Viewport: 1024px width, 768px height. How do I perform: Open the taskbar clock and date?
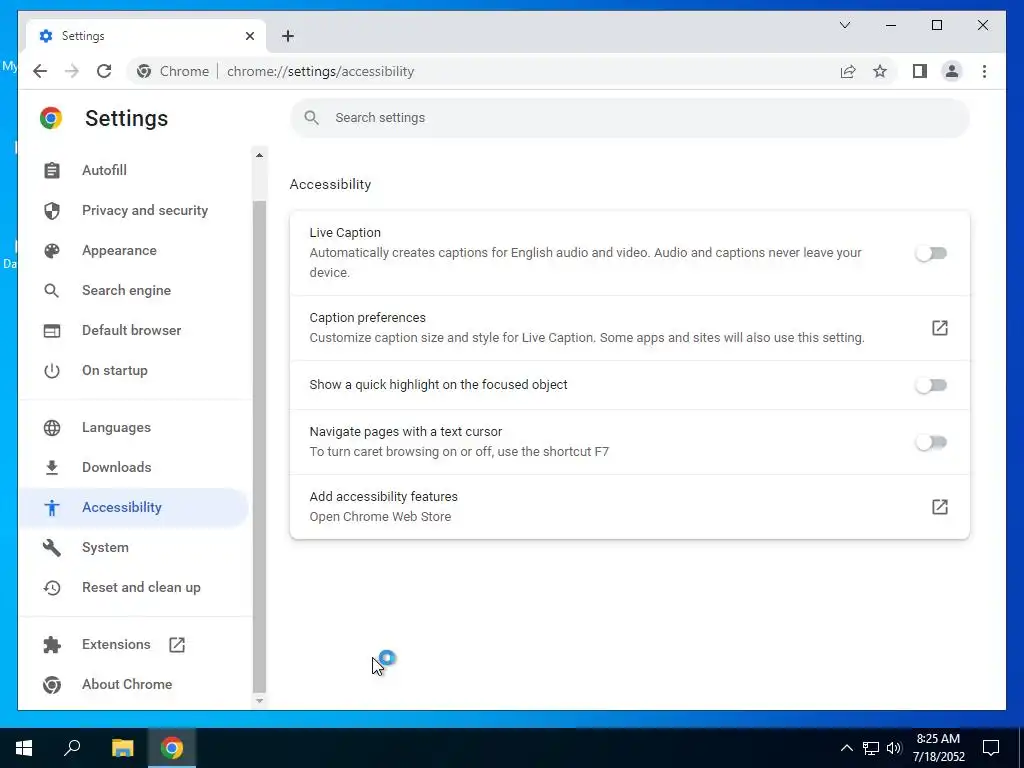938,748
